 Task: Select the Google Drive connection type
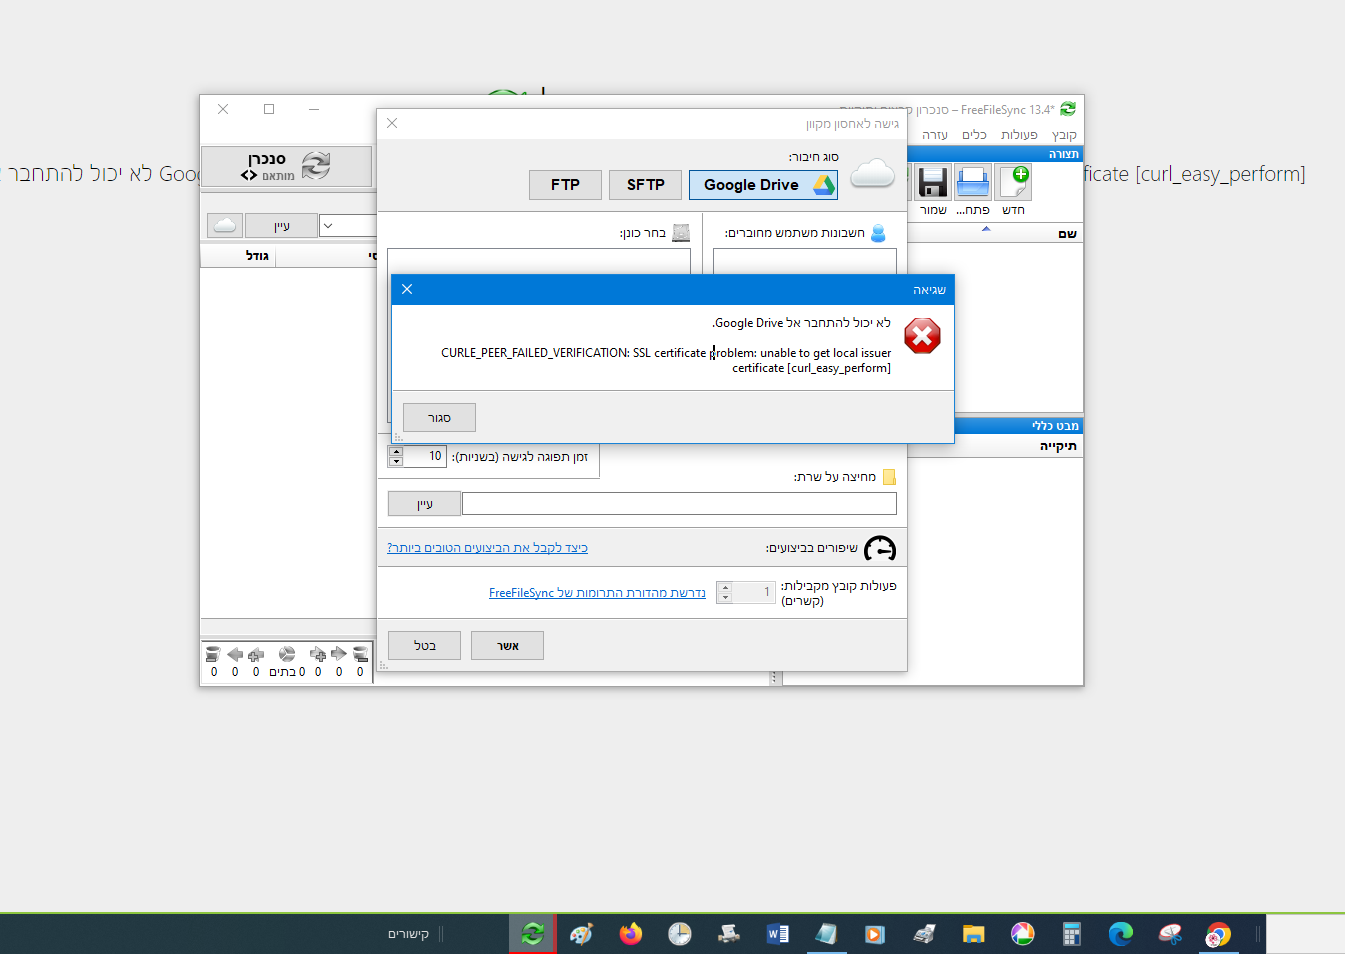(x=763, y=185)
